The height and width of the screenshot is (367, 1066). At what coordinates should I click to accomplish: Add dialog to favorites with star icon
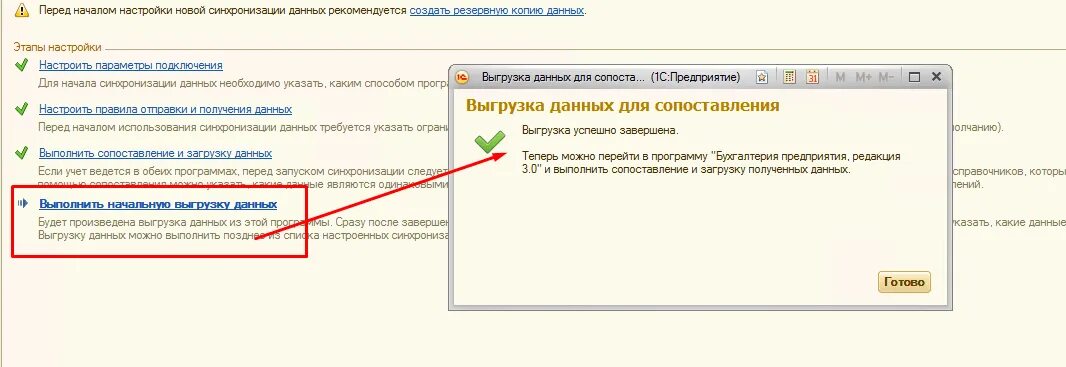pyautogui.click(x=762, y=77)
